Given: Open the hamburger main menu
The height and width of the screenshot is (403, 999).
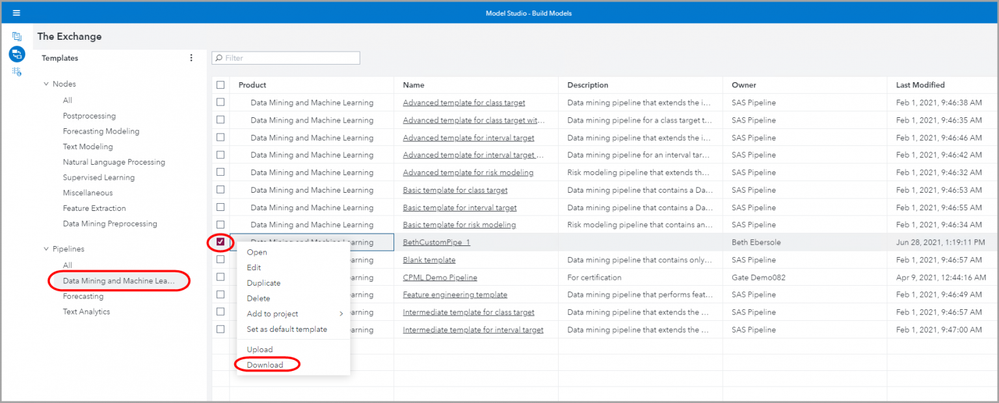Looking at the screenshot, I should (16, 13).
